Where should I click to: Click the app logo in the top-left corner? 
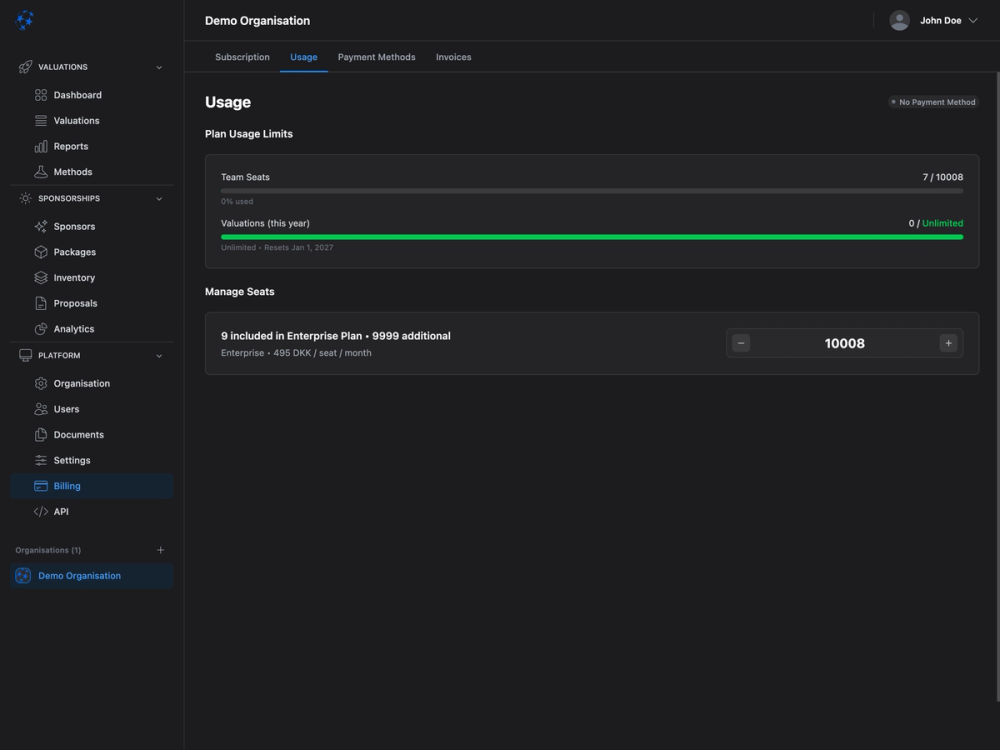(x=25, y=19)
